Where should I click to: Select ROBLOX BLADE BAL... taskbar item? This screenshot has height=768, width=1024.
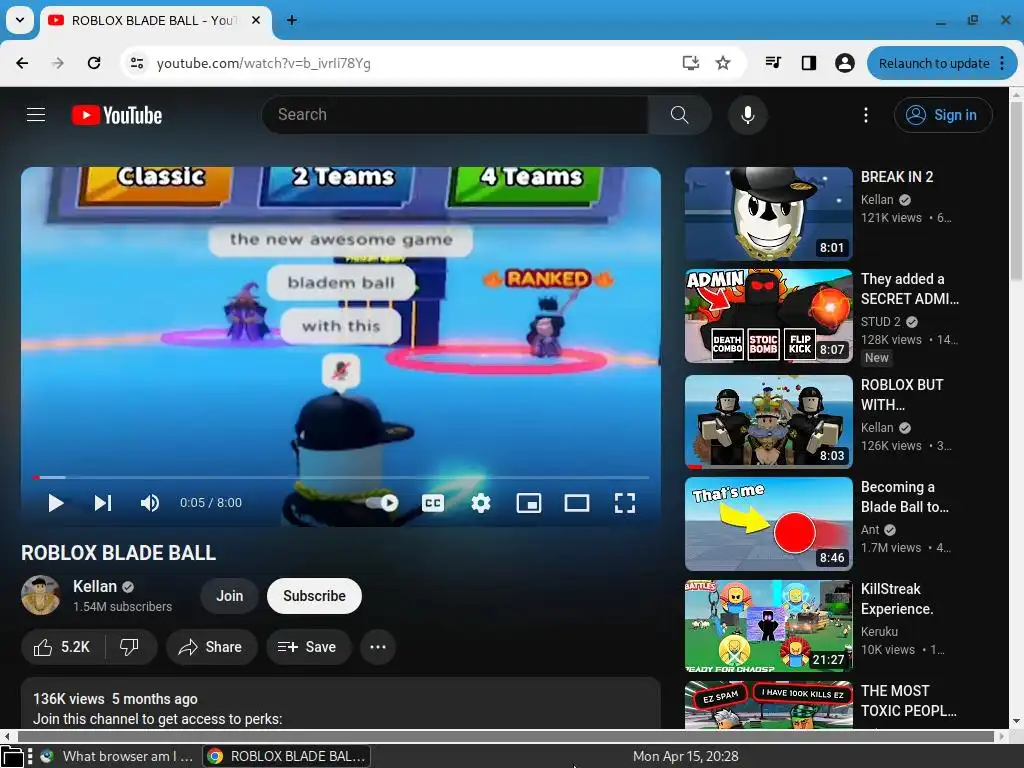287,756
